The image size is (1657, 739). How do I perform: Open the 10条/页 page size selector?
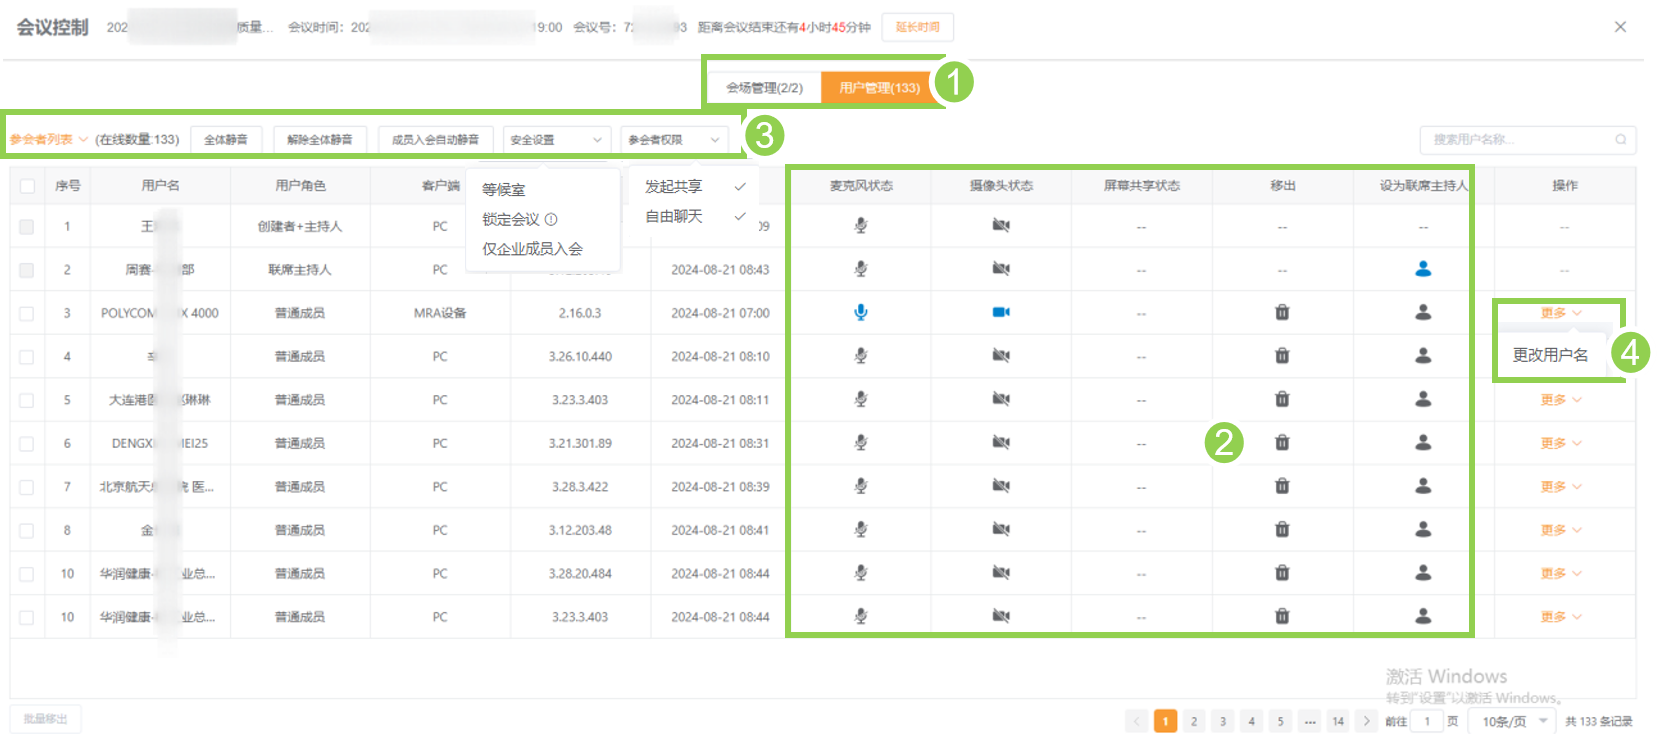click(1514, 721)
